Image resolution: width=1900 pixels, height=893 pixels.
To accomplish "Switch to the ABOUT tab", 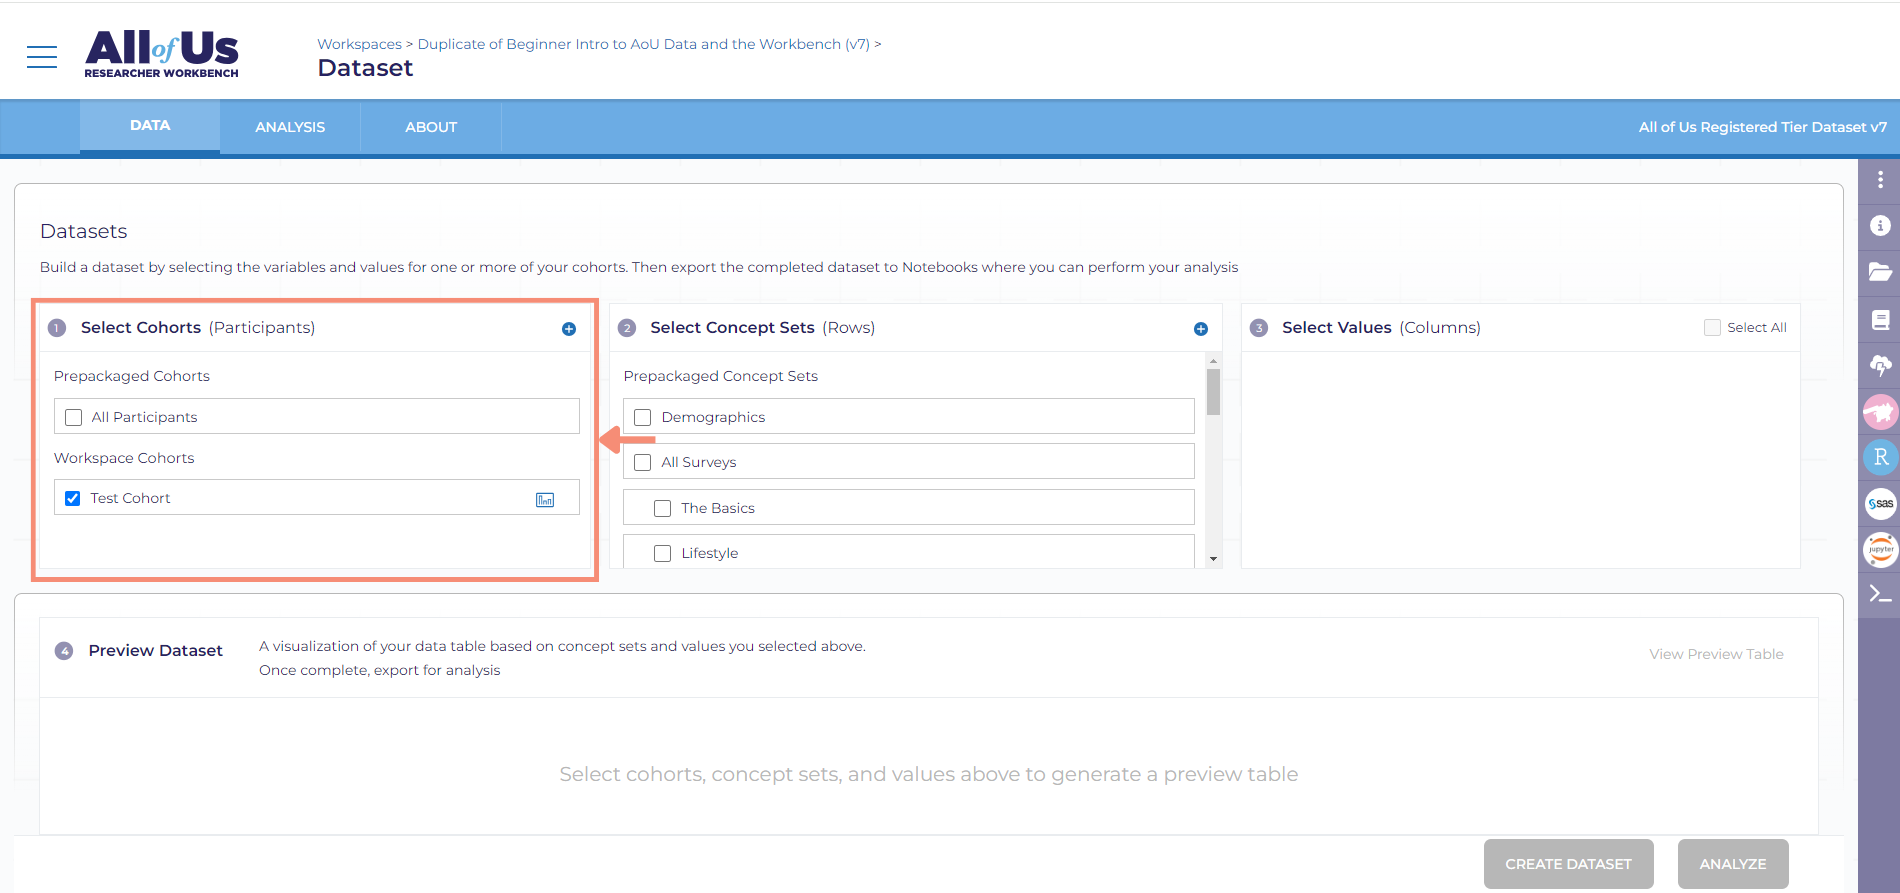I will (431, 127).
